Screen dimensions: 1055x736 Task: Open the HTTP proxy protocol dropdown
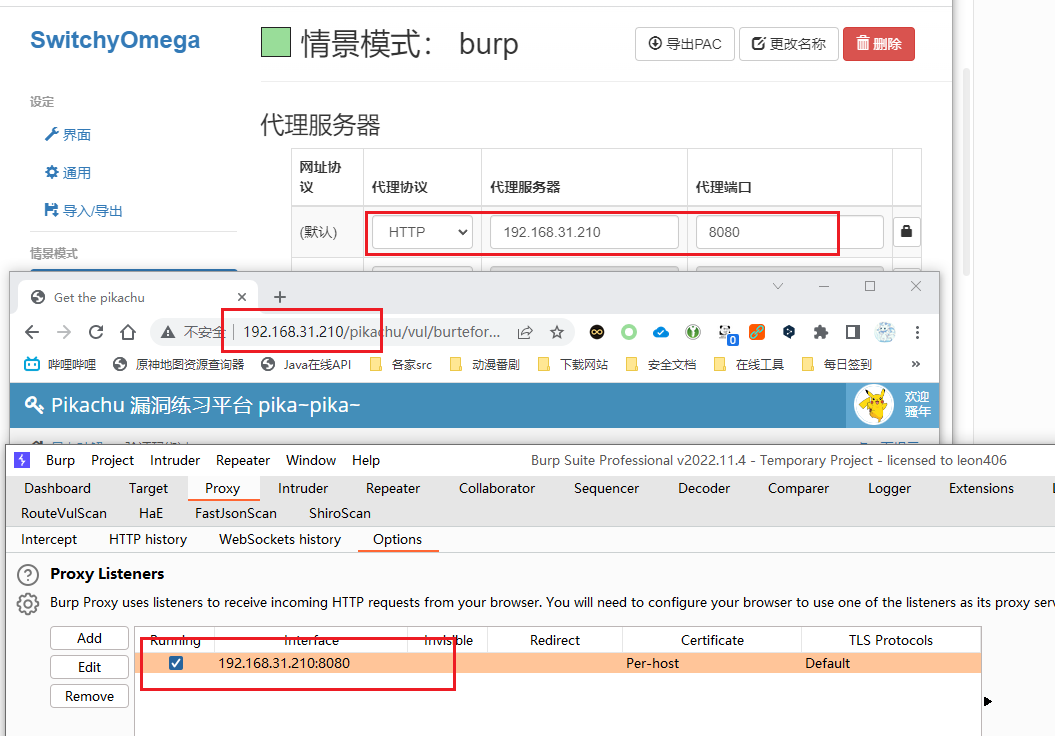coord(422,232)
